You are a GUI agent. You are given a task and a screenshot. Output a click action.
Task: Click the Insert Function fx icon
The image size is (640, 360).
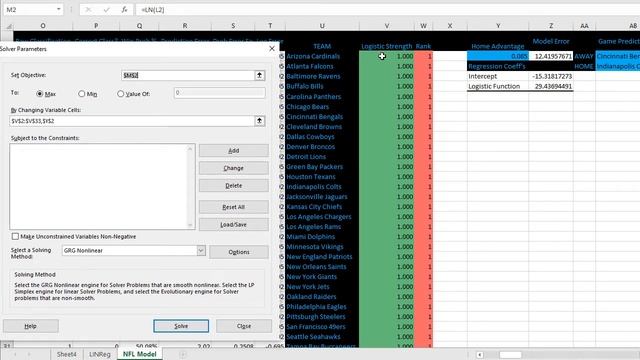pyautogui.click(x=124, y=9)
